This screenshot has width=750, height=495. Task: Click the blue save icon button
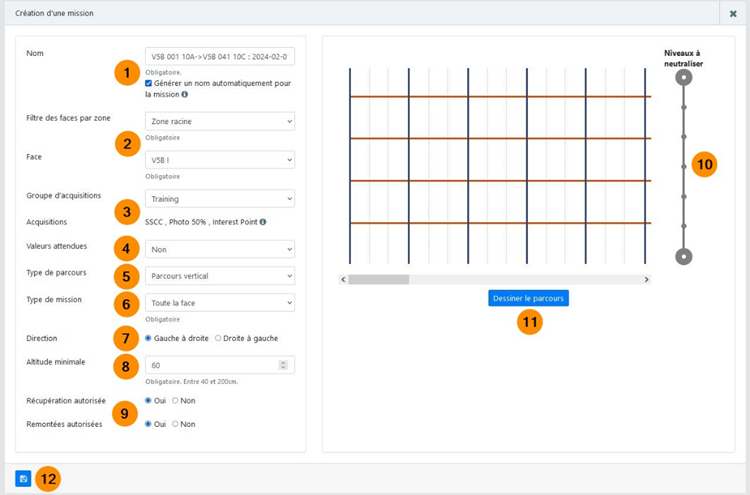coord(23,479)
